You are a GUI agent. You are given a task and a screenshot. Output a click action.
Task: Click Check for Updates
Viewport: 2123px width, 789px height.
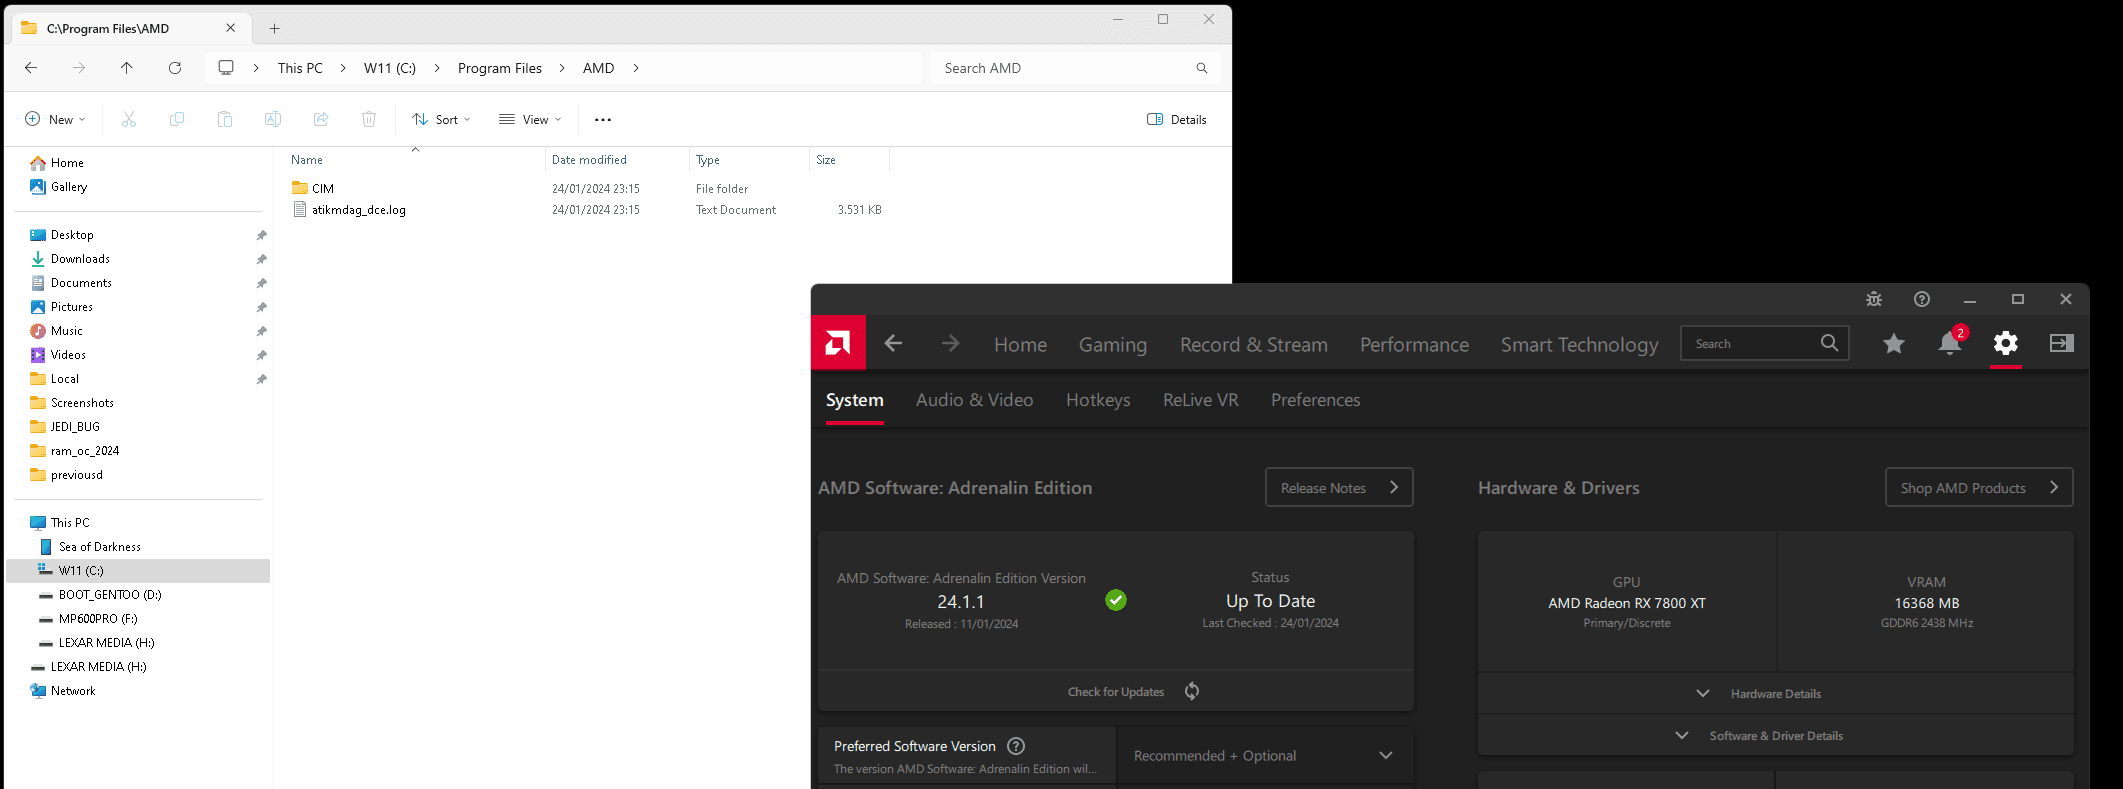[x=1116, y=691]
